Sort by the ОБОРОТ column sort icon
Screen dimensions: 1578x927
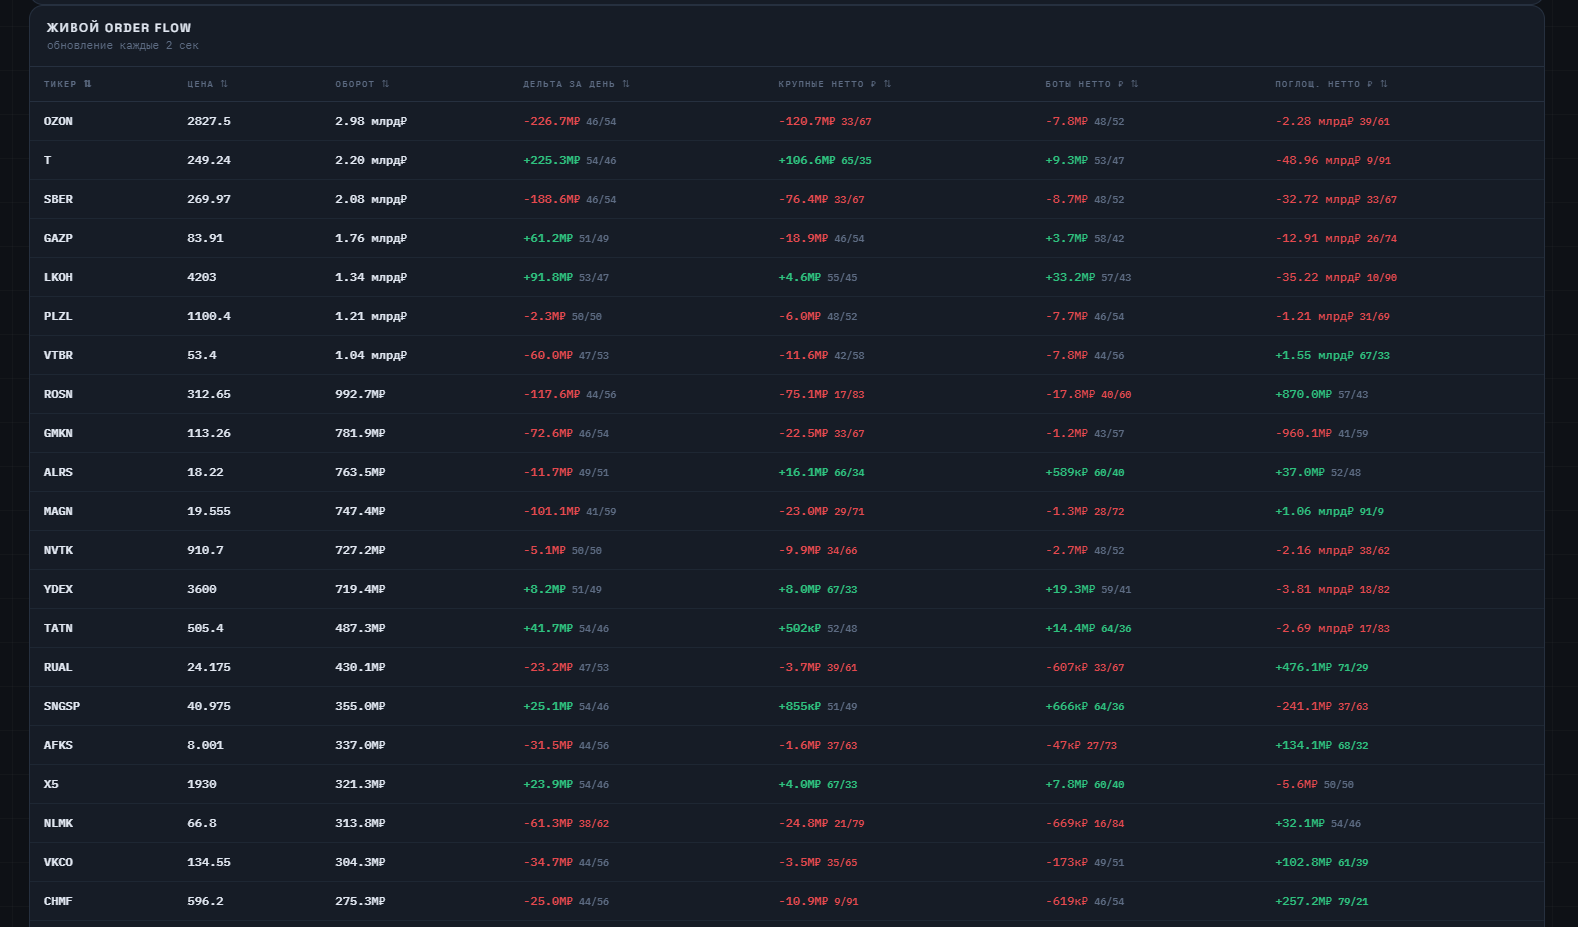(x=385, y=84)
